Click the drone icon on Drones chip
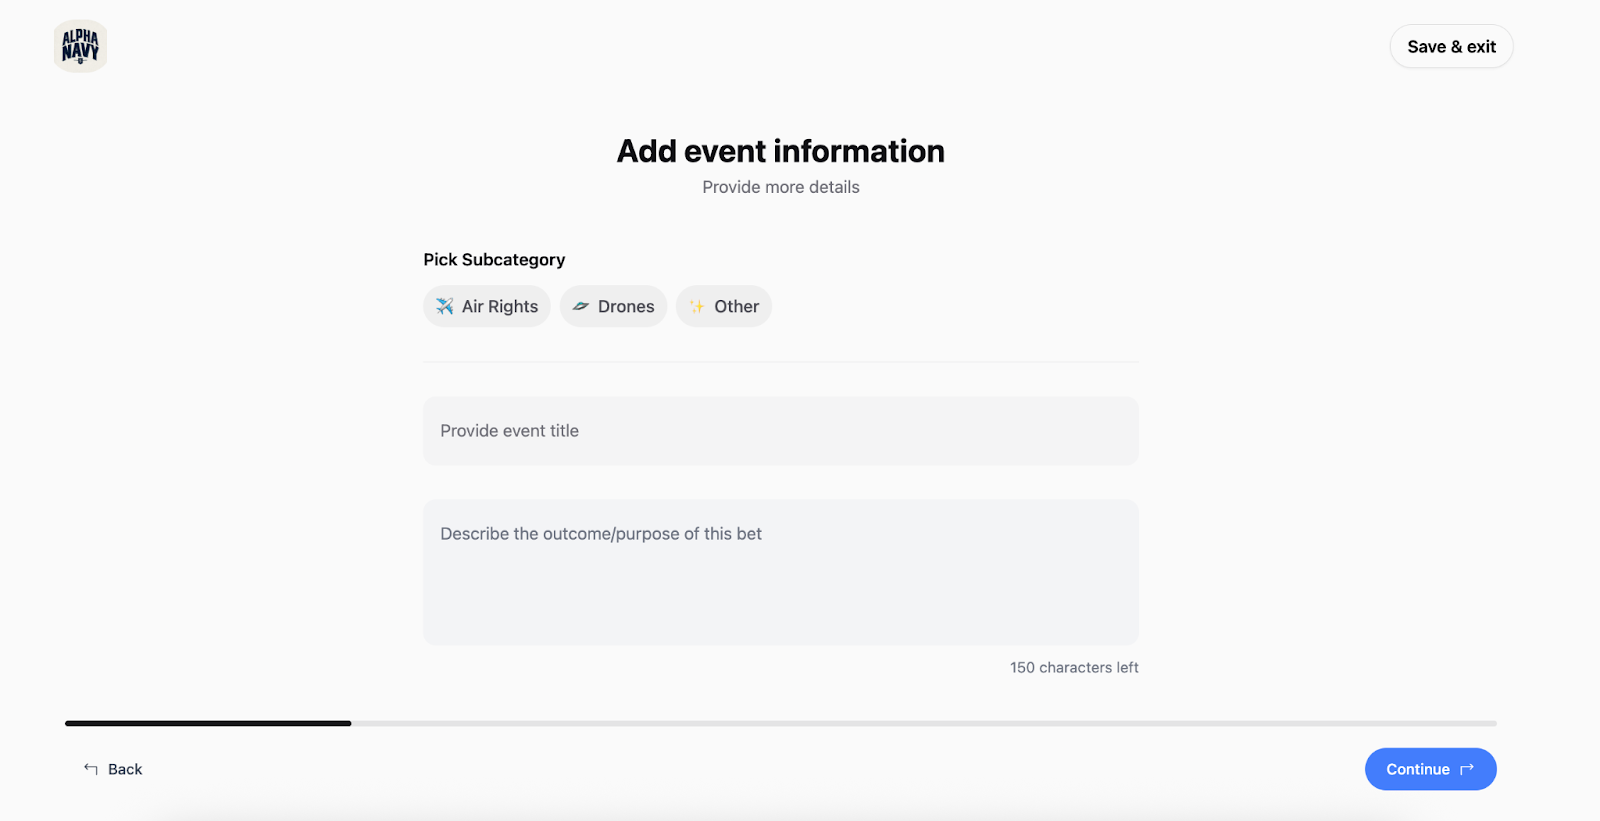This screenshot has height=821, width=1600. pyautogui.click(x=581, y=306)
